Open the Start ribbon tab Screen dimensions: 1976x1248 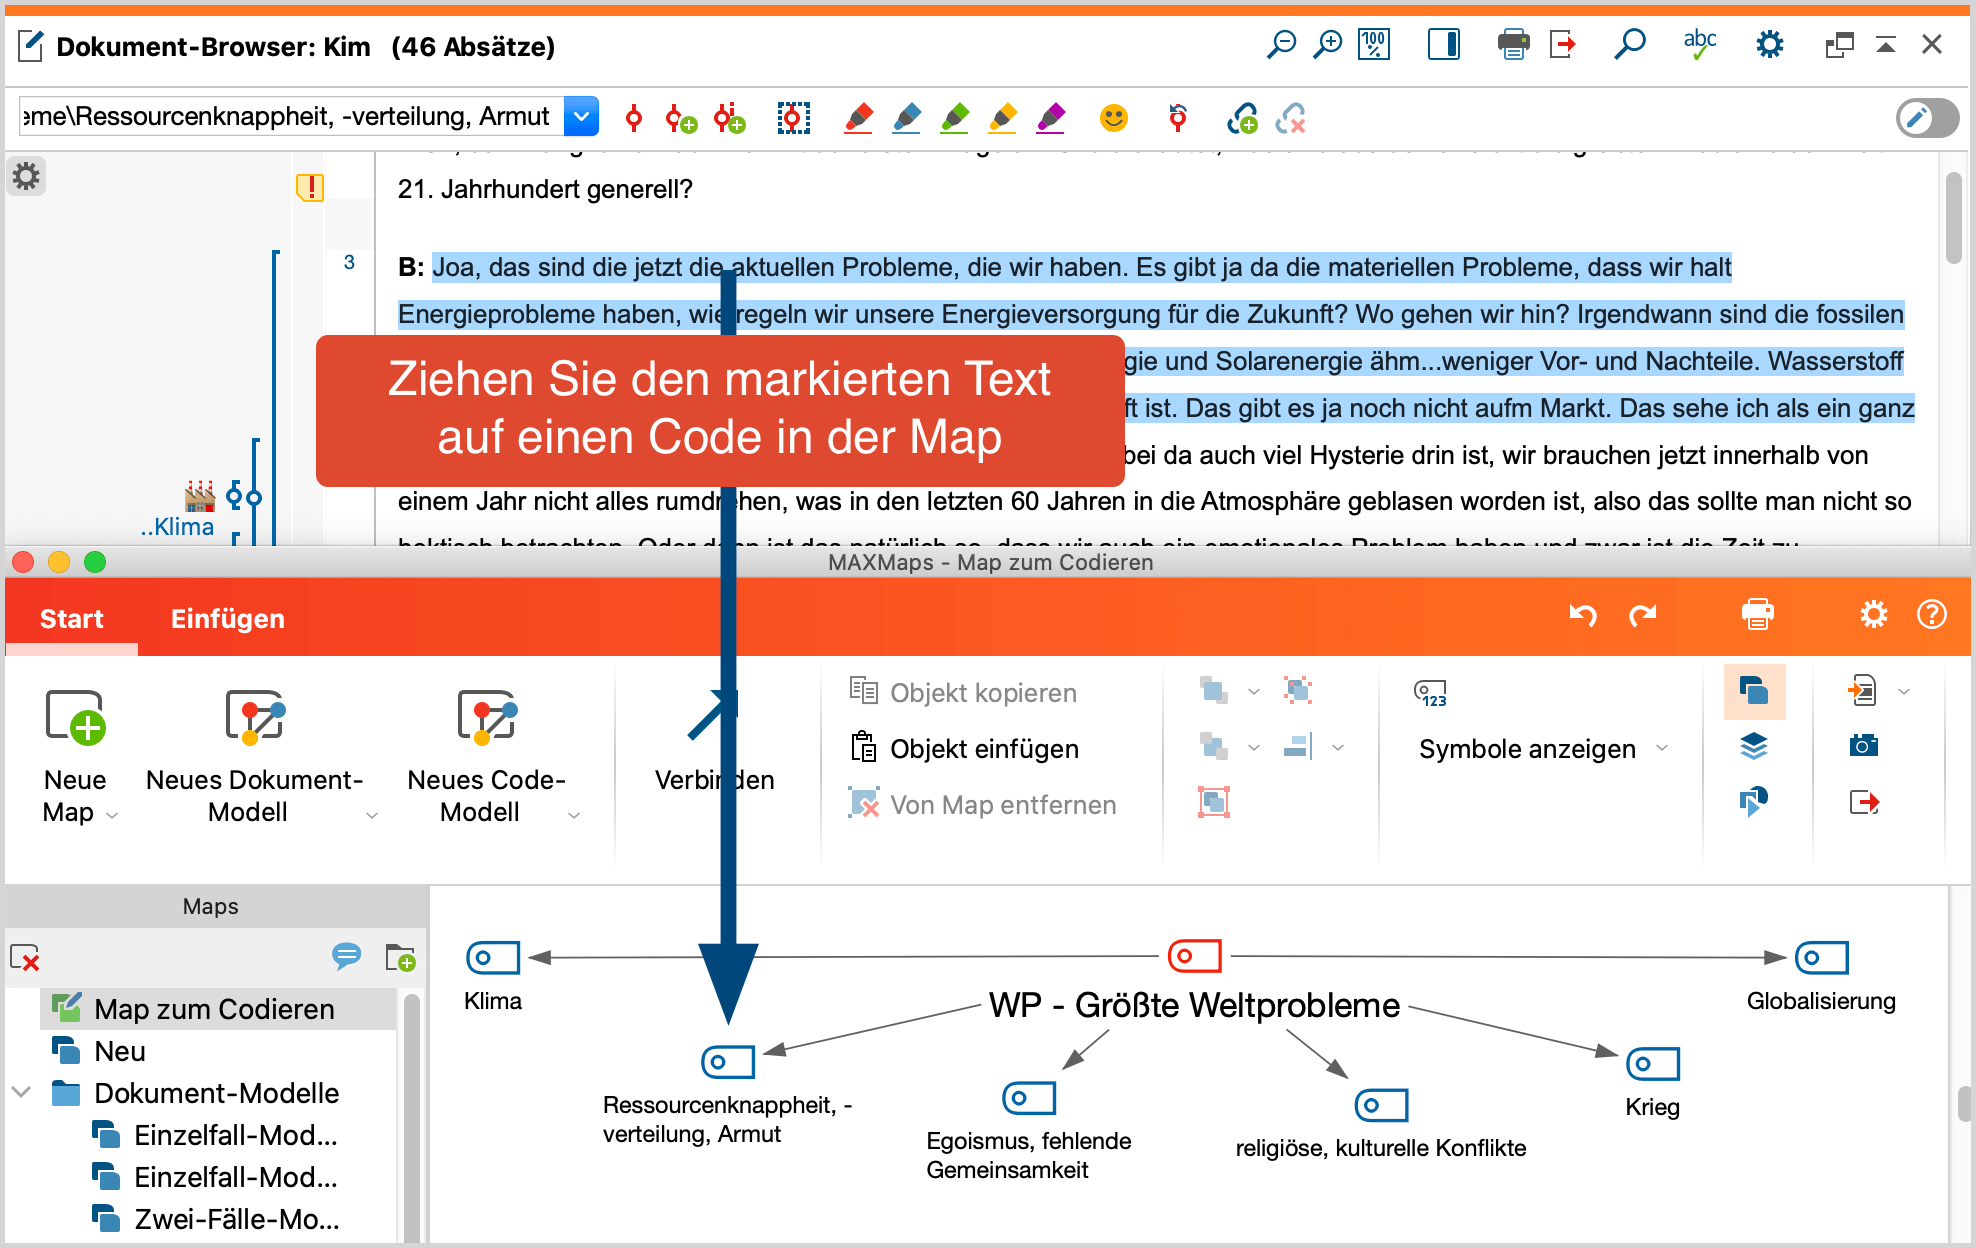click(70, 617)
